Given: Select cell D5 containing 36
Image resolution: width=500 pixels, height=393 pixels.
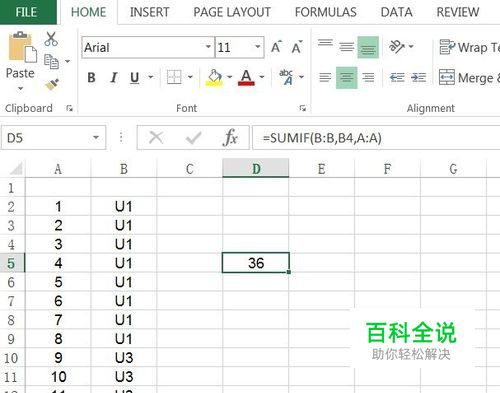Looking at the screenshot, I should pyautogui.click(x=256, y=263).
